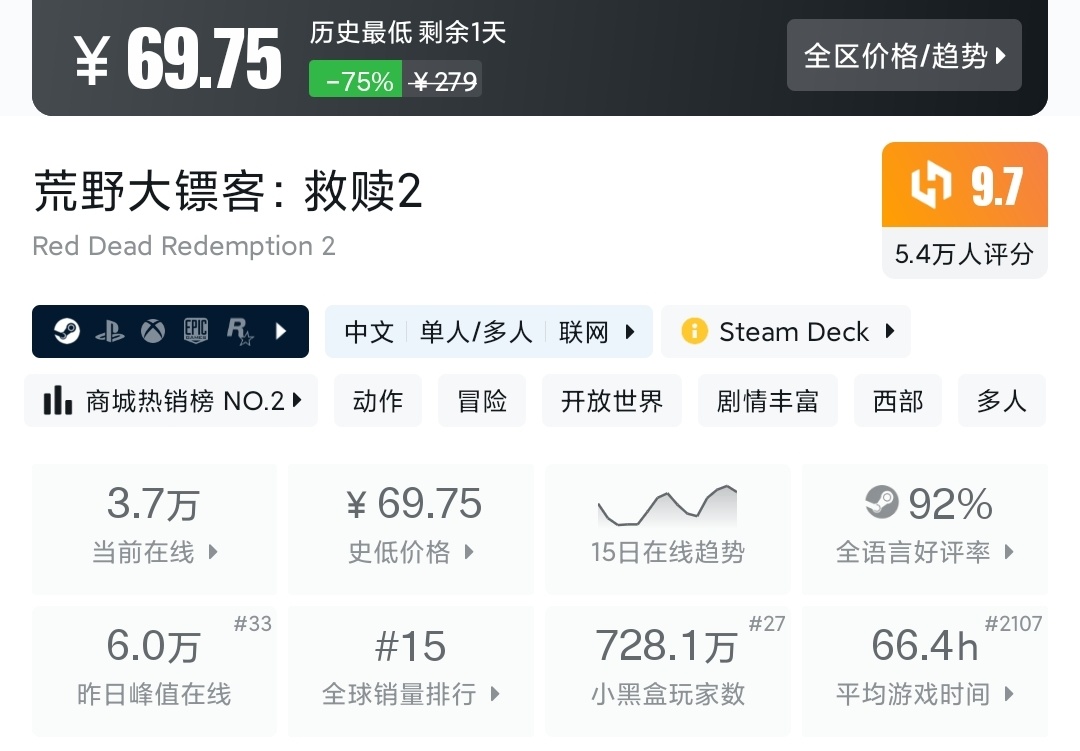The image size is (1080, 751).
Task: Open 商城热销榜 NO.2 ranking
Action: (171, 401)
